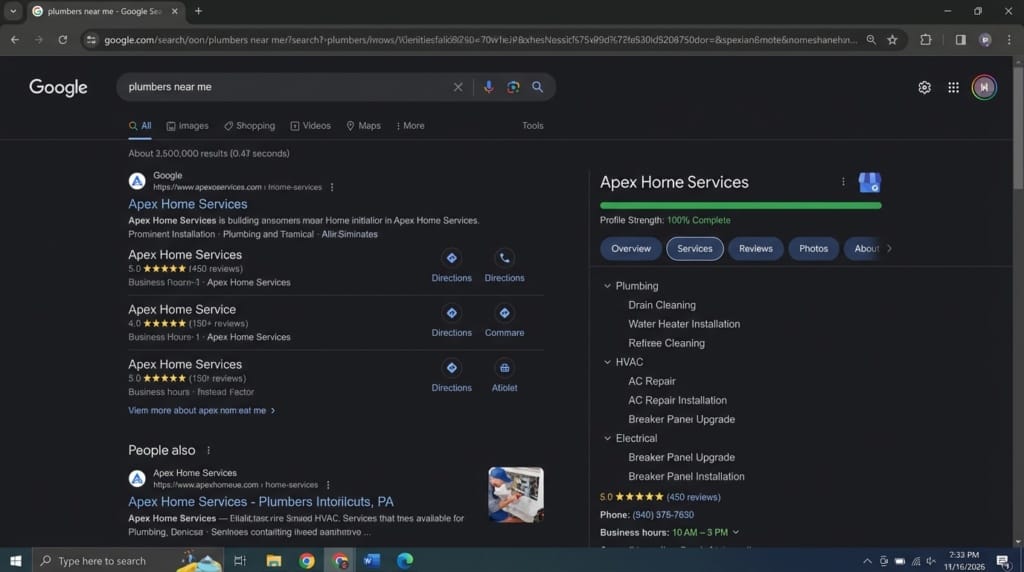Call the first Apex Home Services listing
Image resolution: width=1024 pixels, height=572 pixels.
504,258
